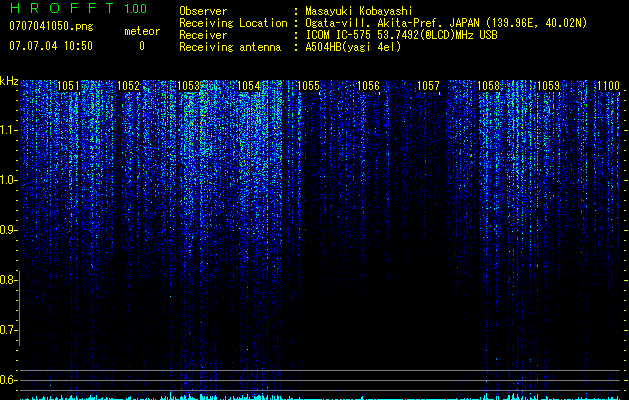Click the 1058 time marker
Viewport: 629px width, 400px height.
click(x=489, y=86)
